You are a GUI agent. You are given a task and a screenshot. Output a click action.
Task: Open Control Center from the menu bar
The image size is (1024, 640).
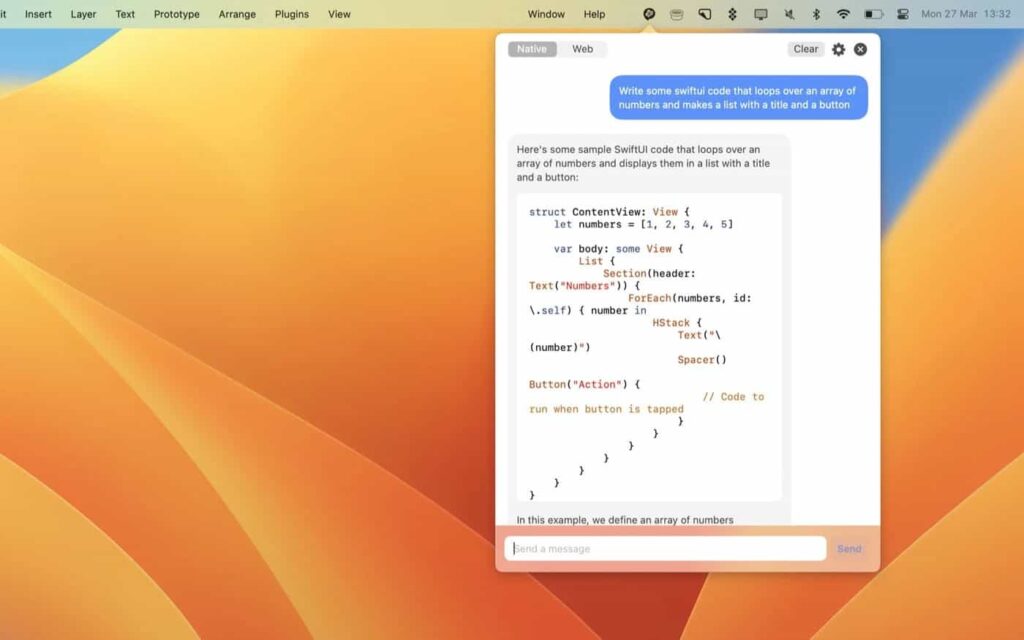click(905, 14)
